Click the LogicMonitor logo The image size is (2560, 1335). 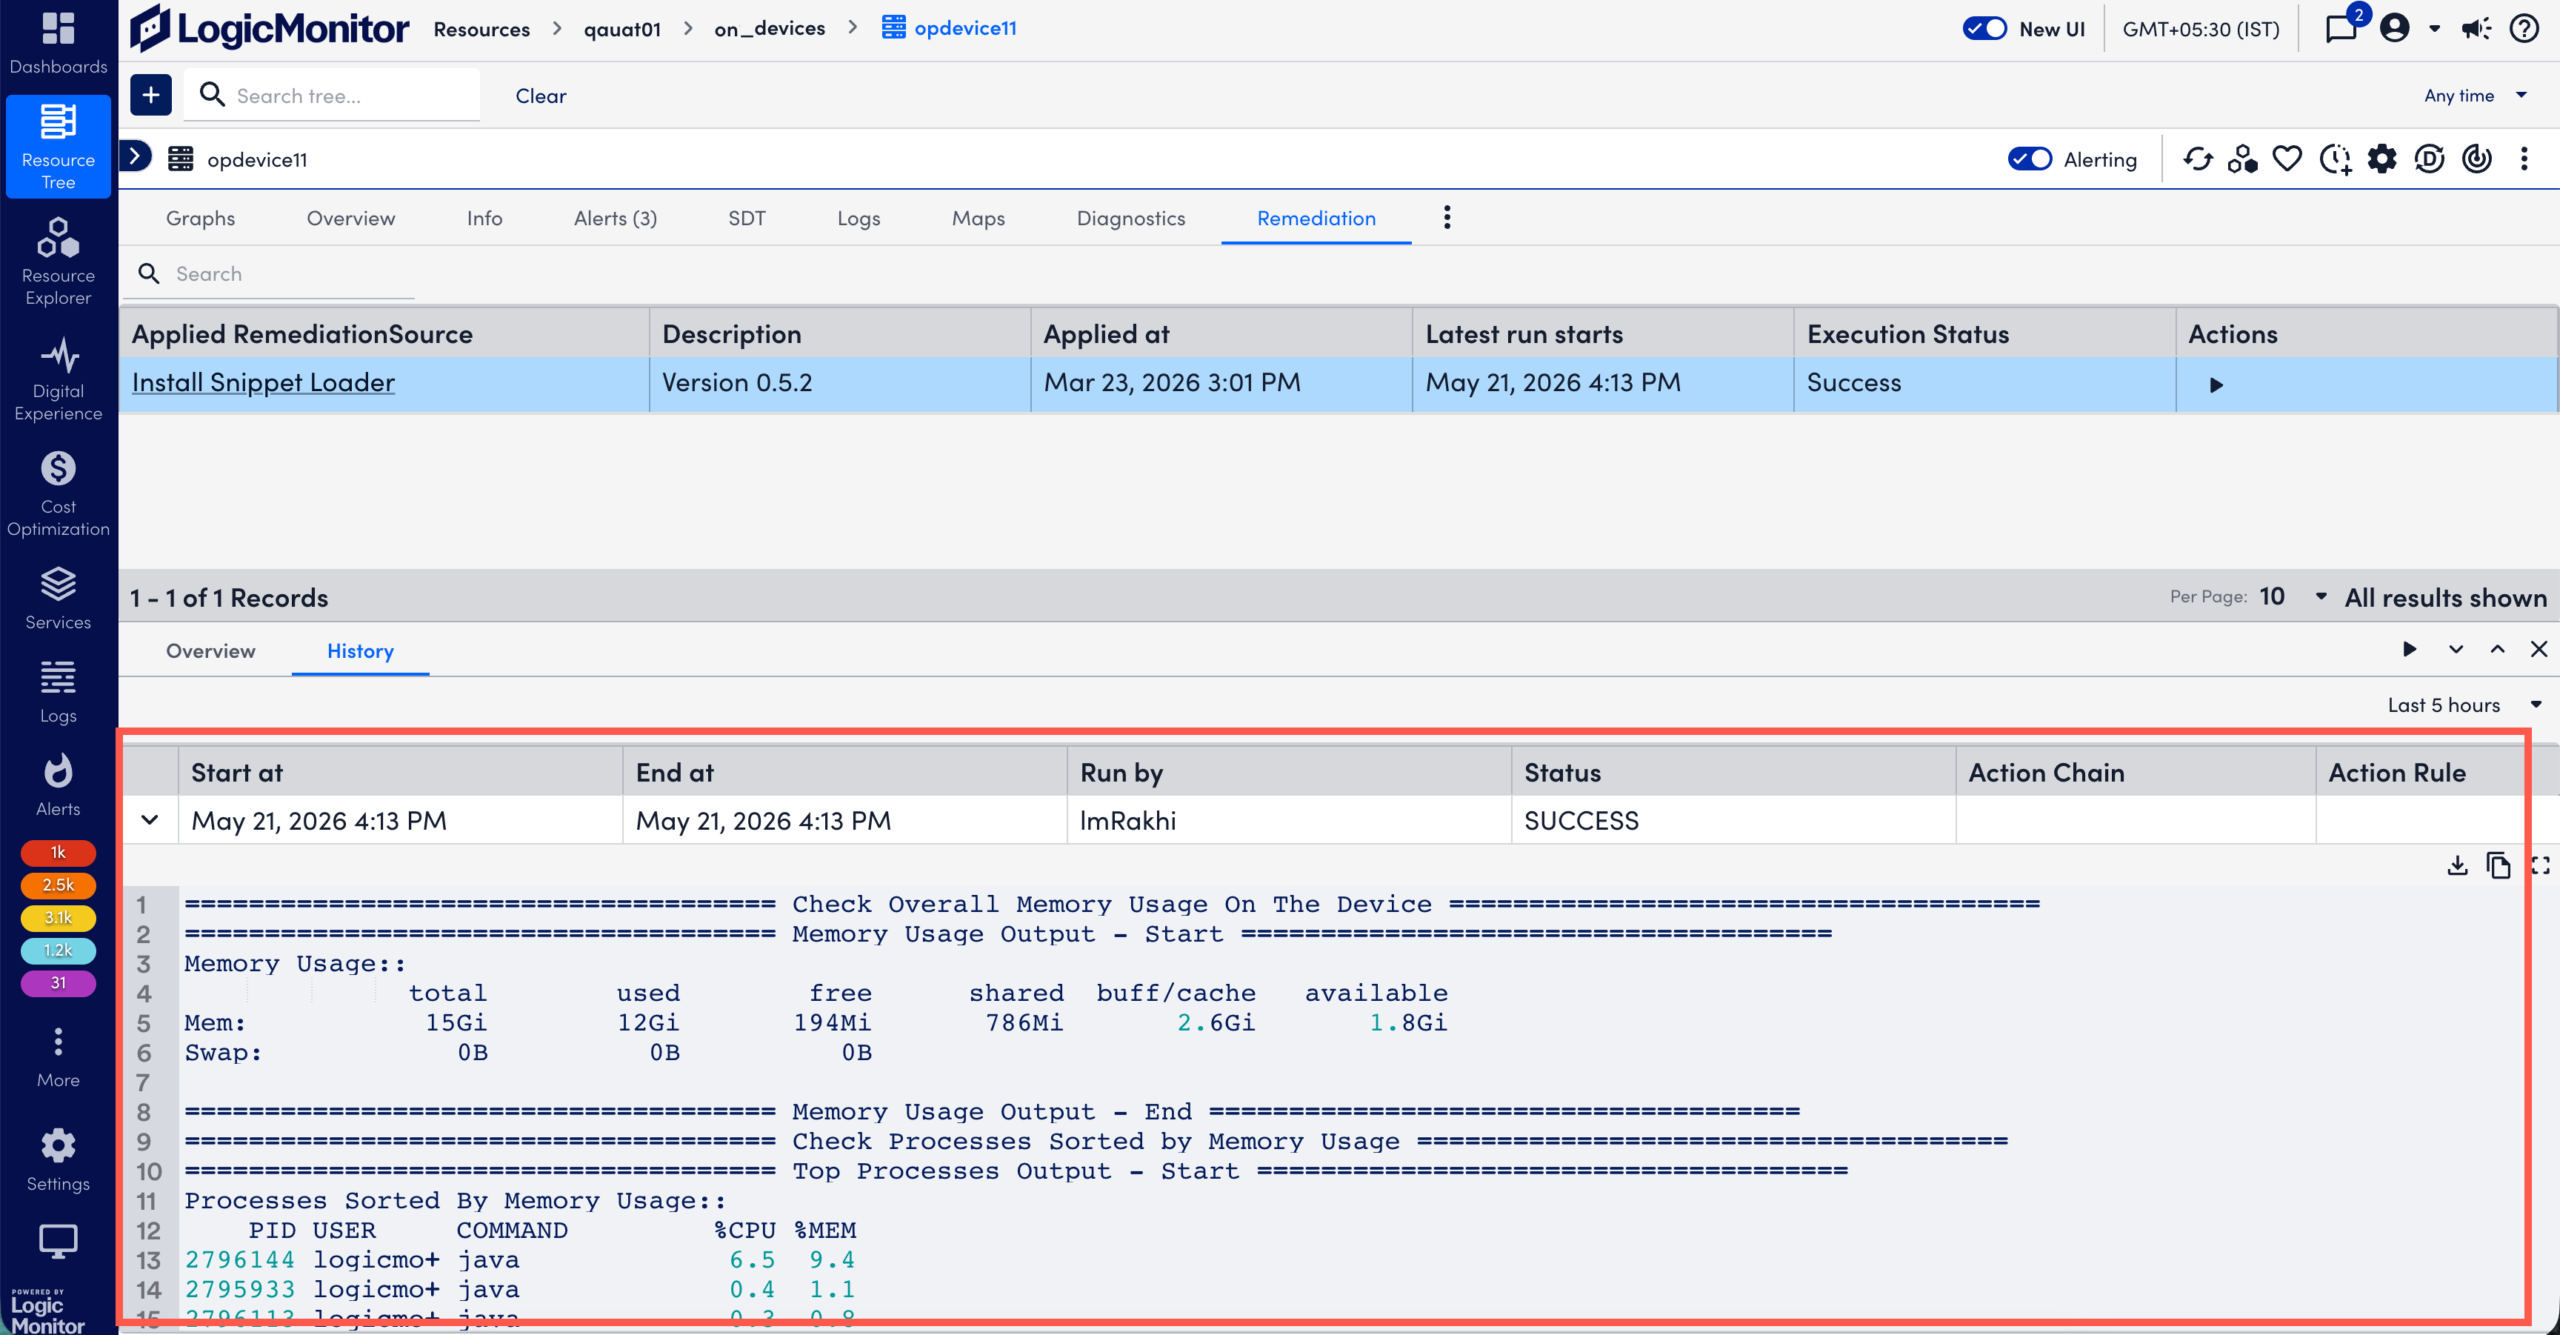[269, 28]
